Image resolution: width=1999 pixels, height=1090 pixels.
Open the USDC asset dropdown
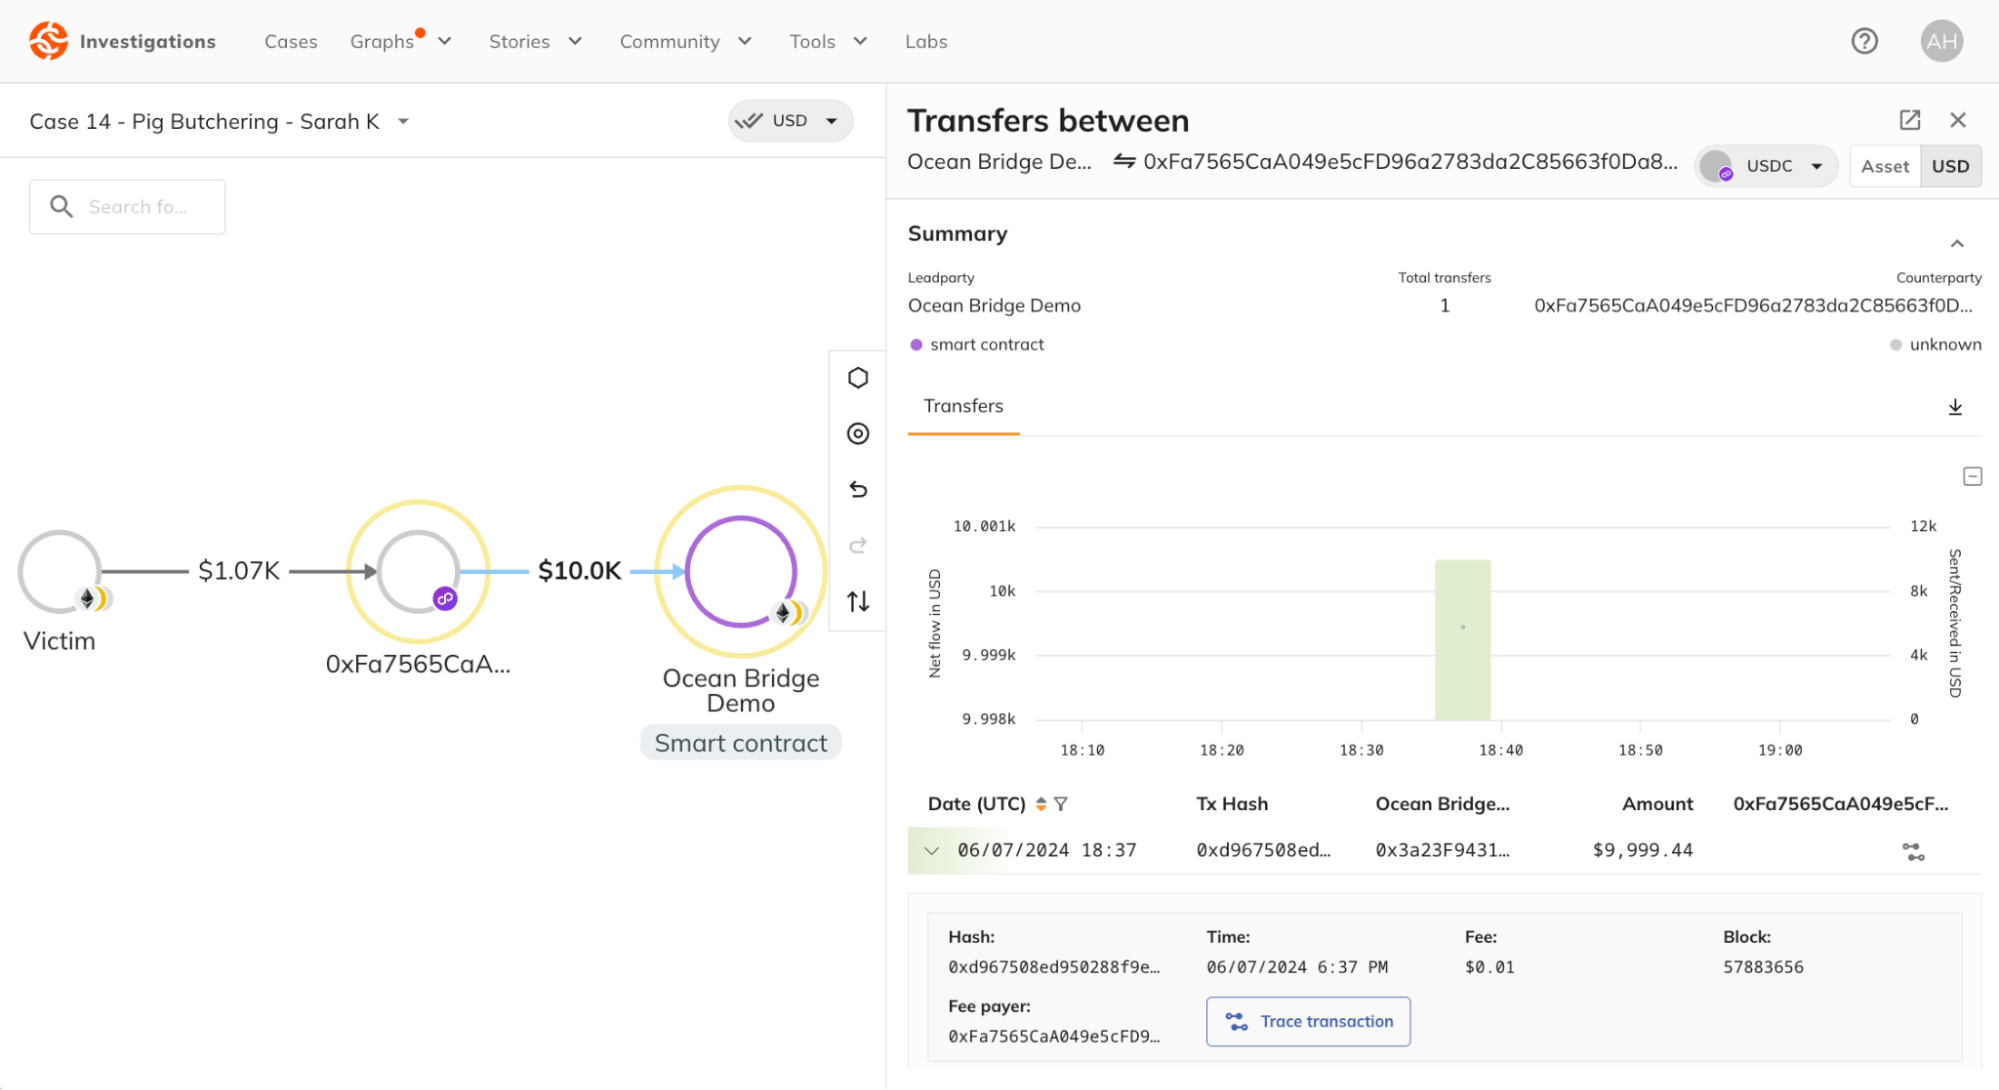point(1768,166)
